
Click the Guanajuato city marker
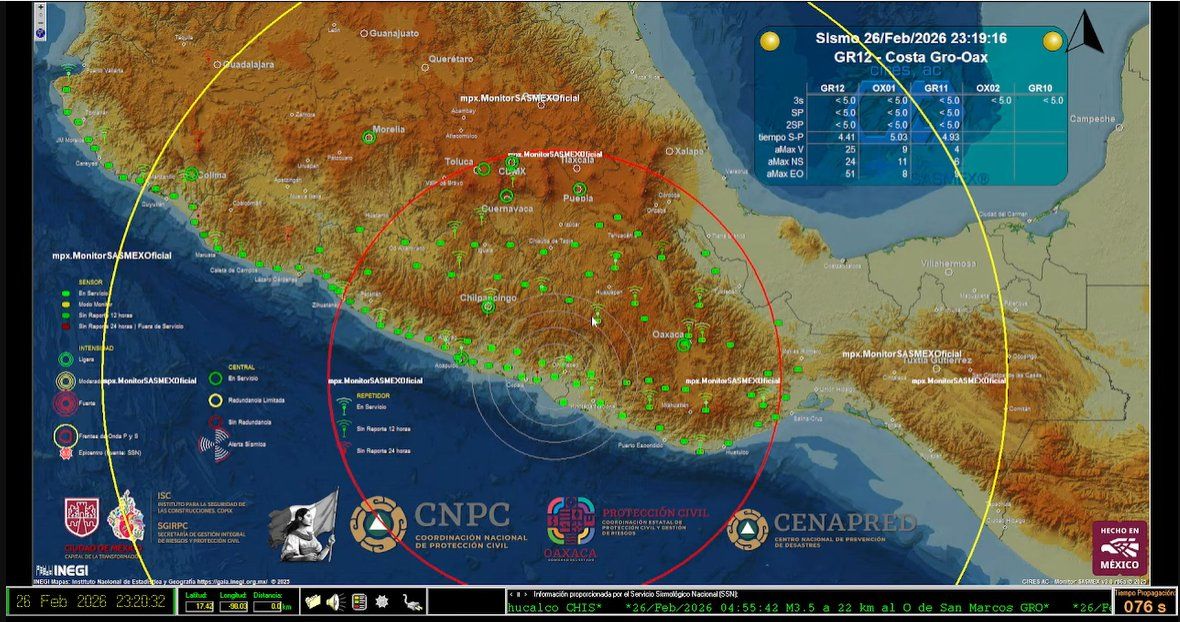point(364,33)
